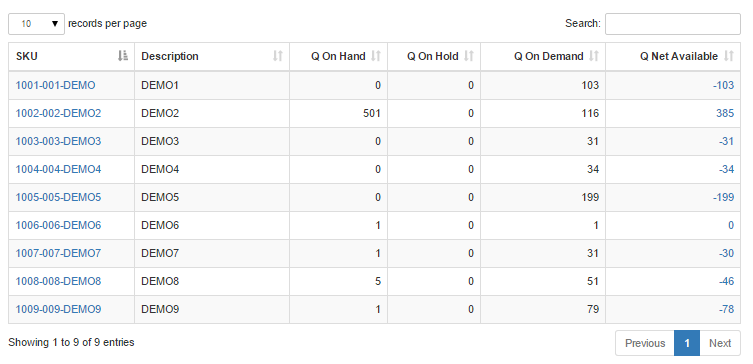Go to Next page
753x364 pixels.
click(x=720, y=343)
